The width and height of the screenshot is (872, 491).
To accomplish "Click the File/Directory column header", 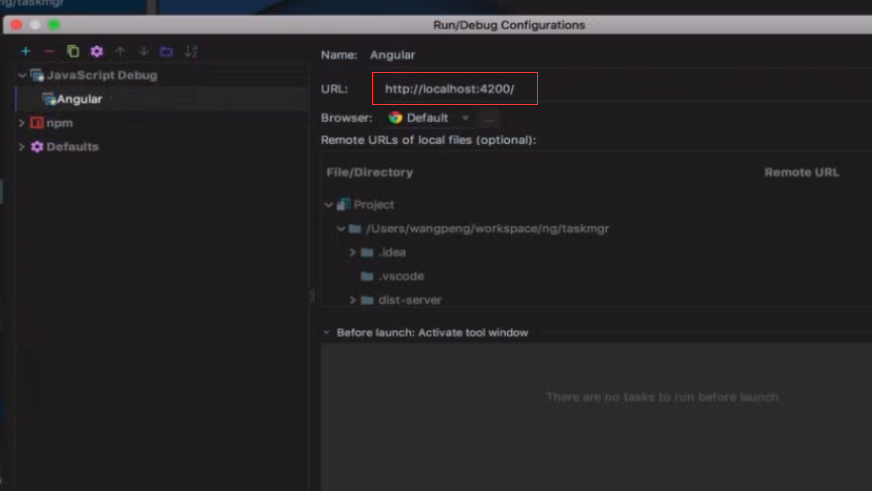I will (x=370, y=172).
